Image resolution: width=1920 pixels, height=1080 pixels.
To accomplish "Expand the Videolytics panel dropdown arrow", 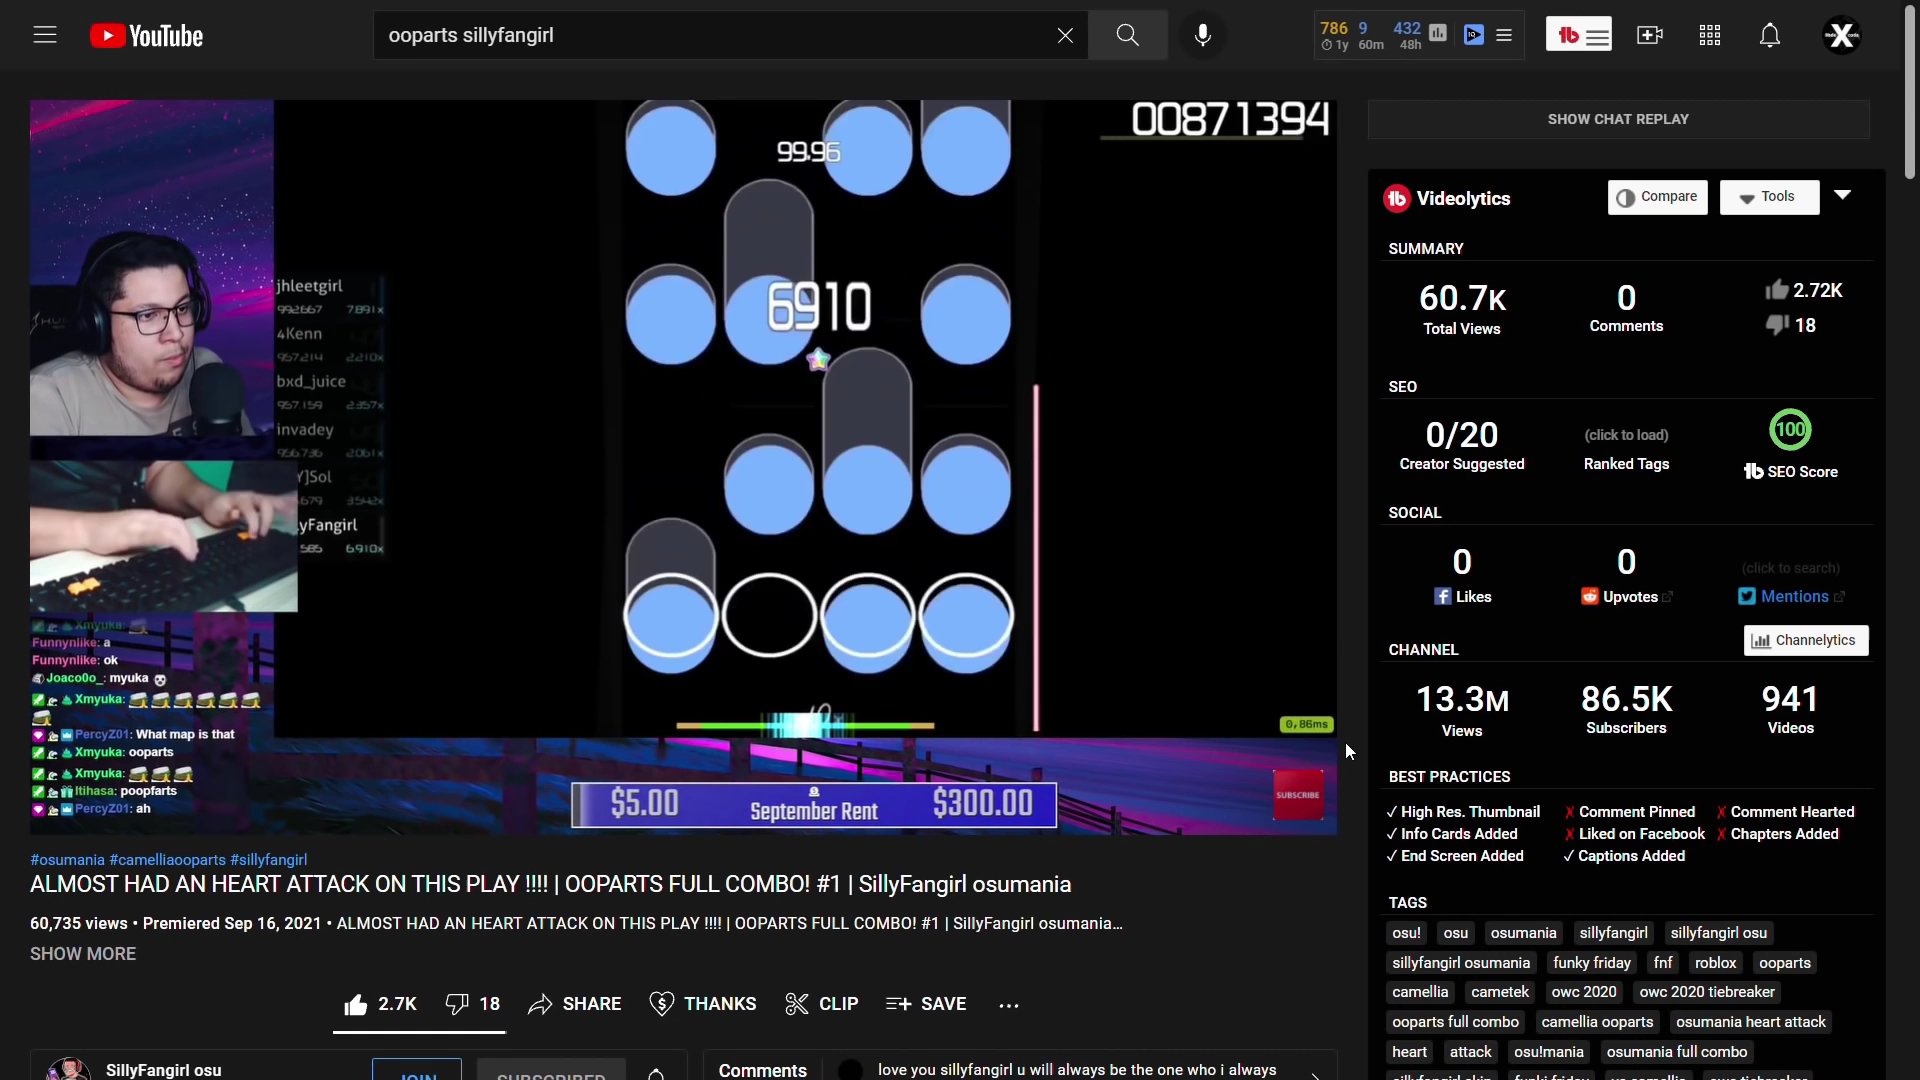I will [x=1843, y=196].
